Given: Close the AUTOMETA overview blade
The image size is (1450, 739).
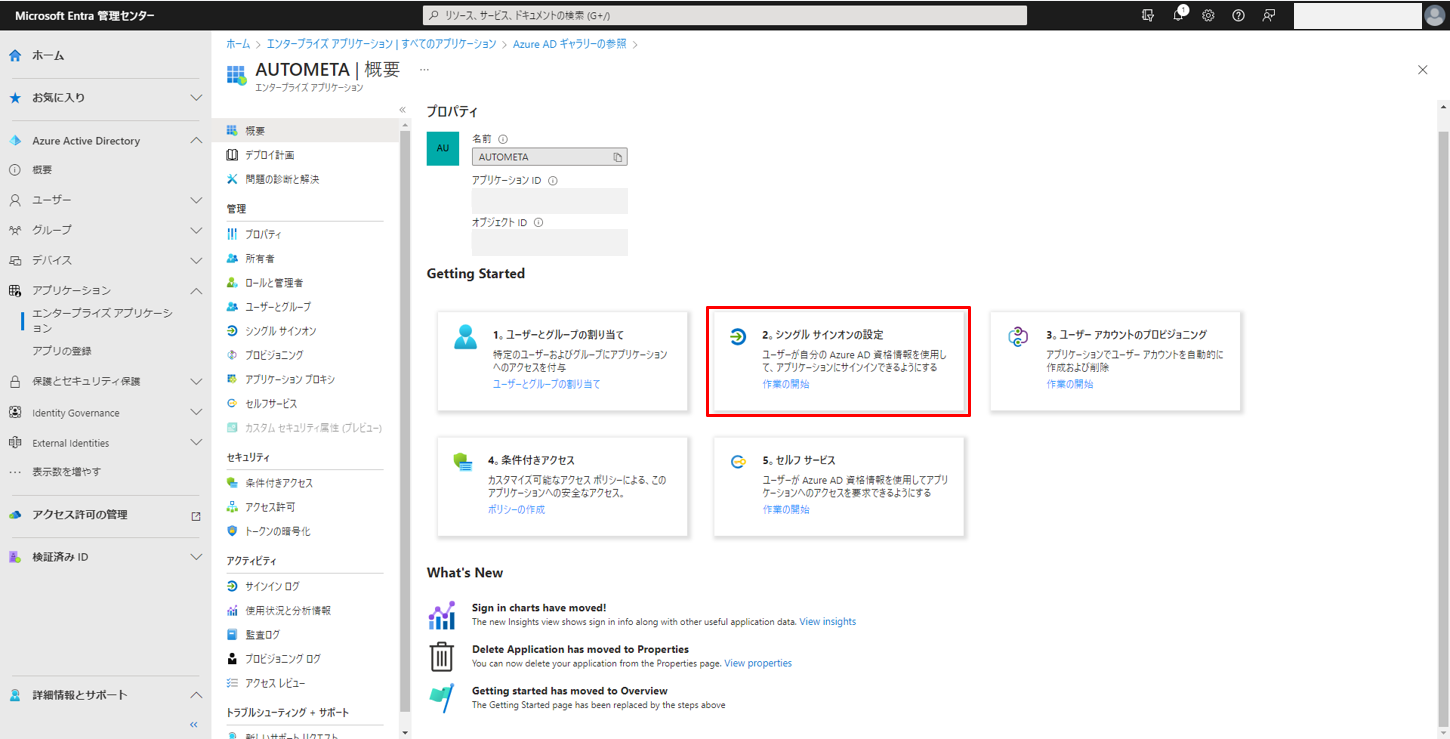Looking at the screenshot, I should pyautogui.click(x=1423, y=69).
